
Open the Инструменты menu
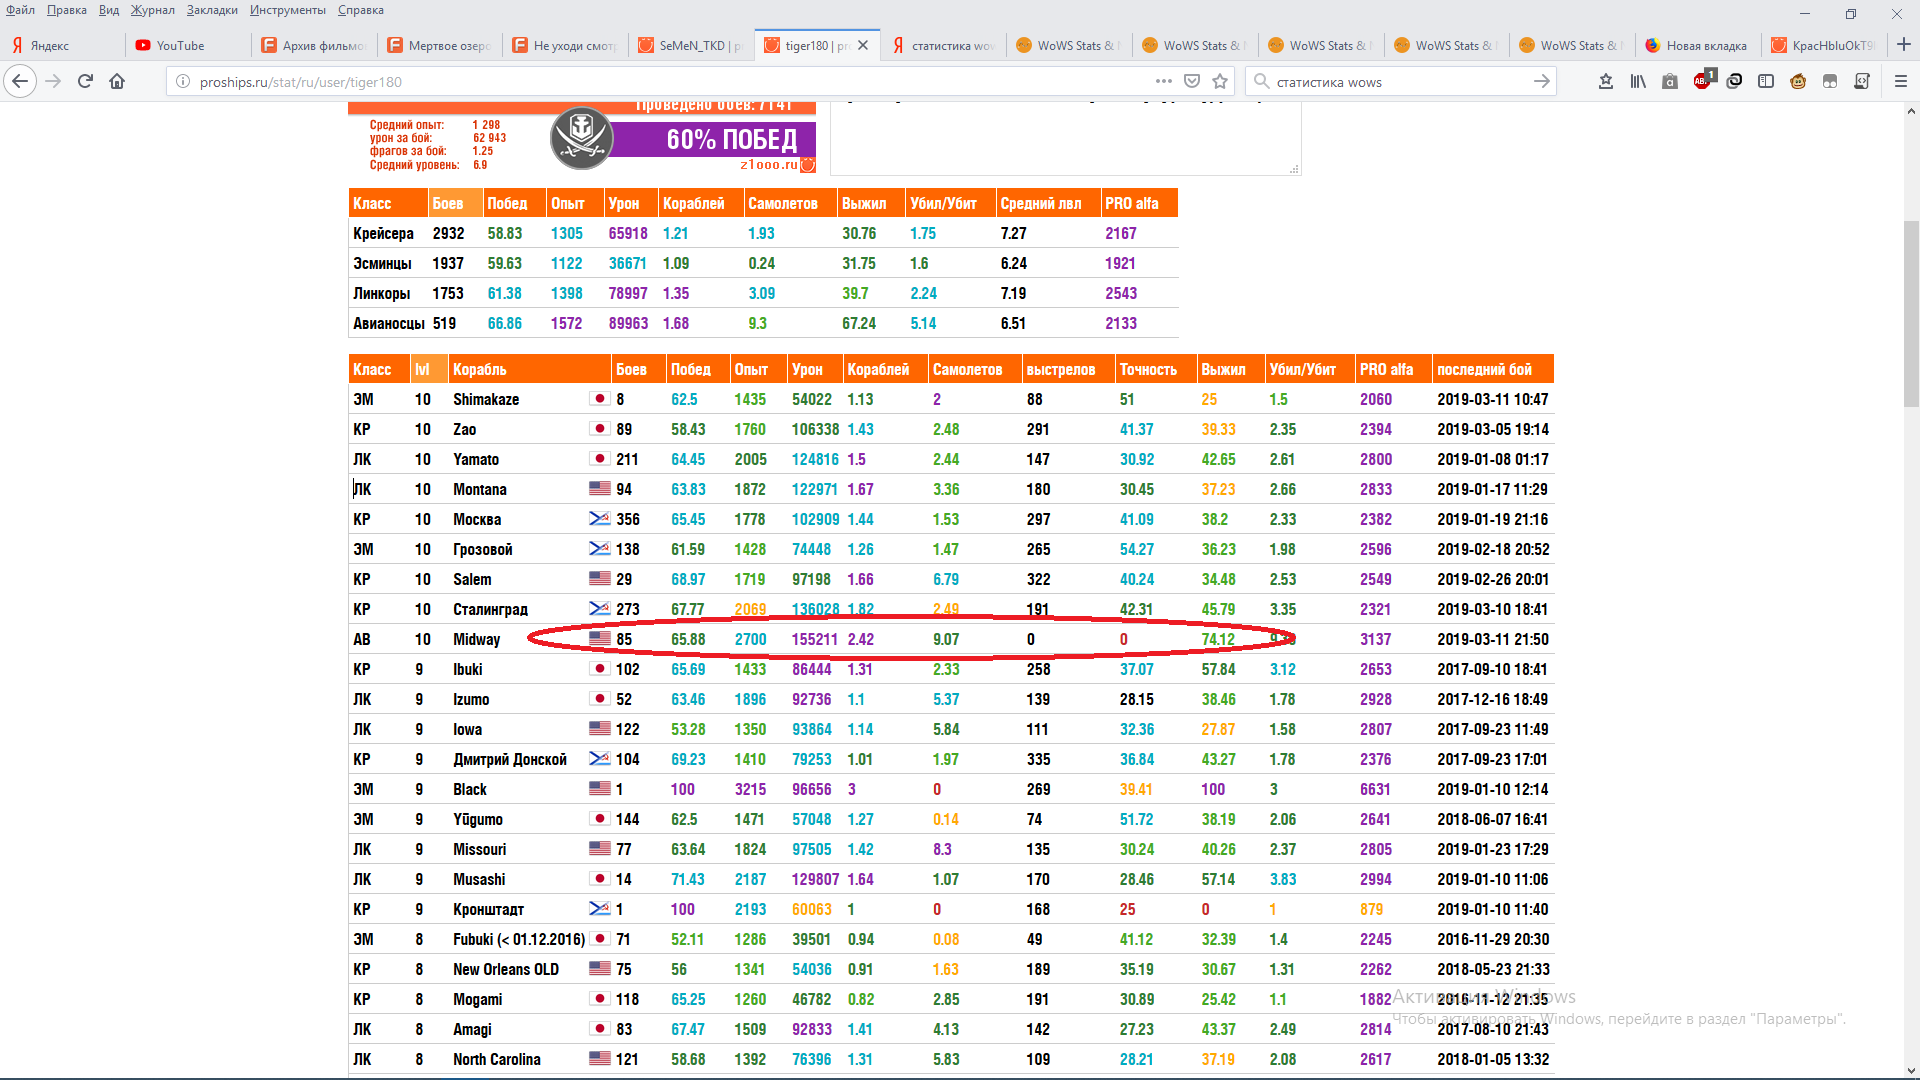(288, 10)
